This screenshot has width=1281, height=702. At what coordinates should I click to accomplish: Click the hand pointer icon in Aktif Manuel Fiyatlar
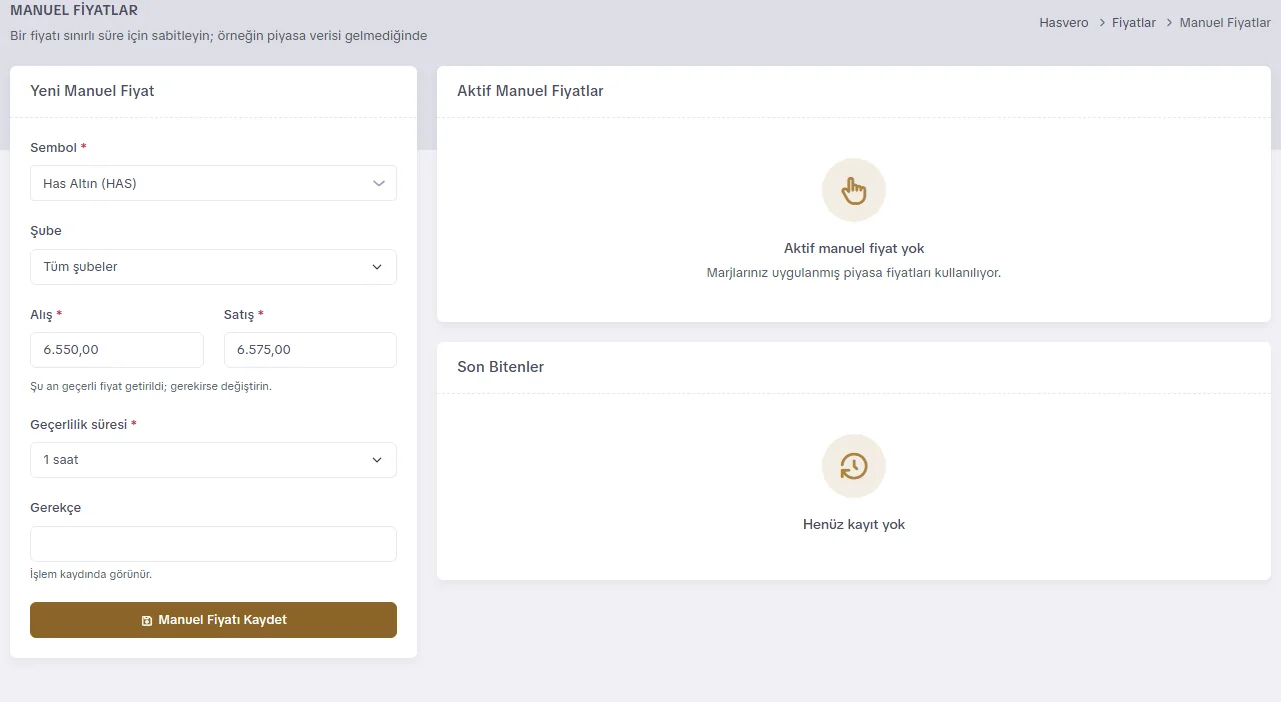[x=853, y=190]
